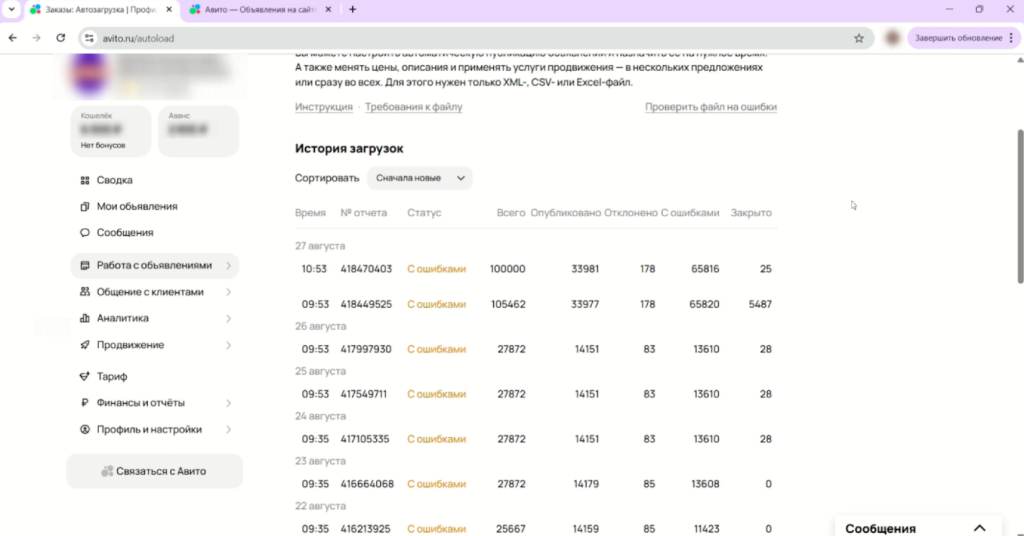Expand the Общение с клиентами section
The image size is (1024, 536).
point(228,292)
